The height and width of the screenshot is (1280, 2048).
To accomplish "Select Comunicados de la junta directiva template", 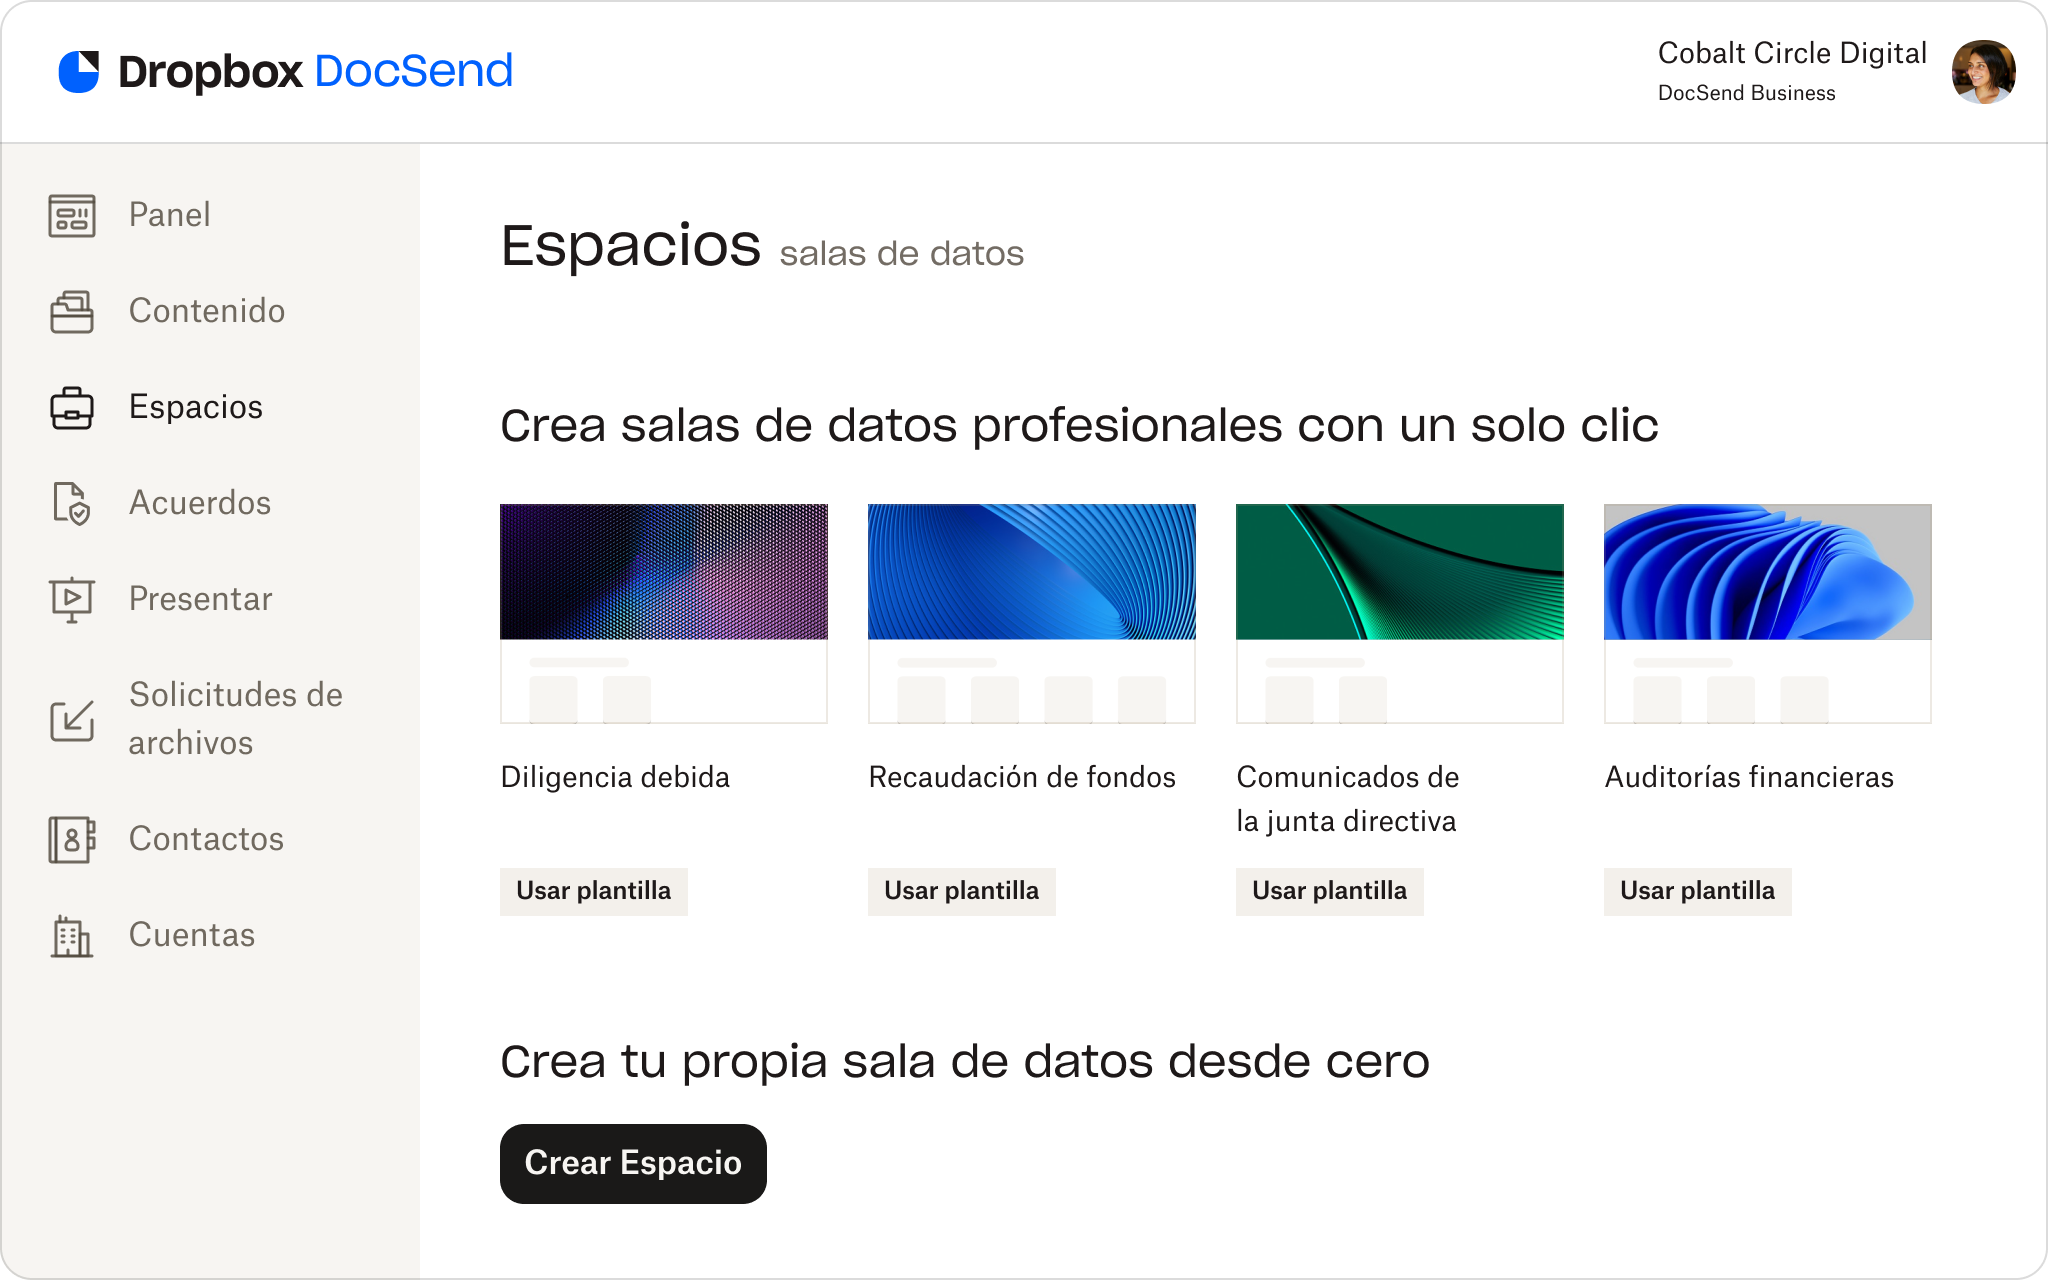I will click(x=1326, y=891).
